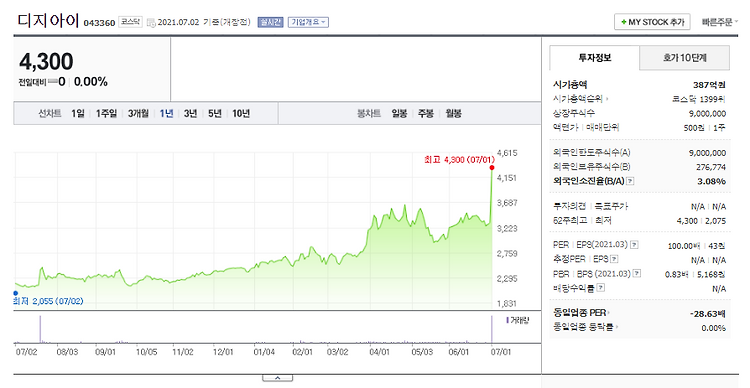Add stock via MY STOCK 추가

pyautogui.click(x=652, y=22)
